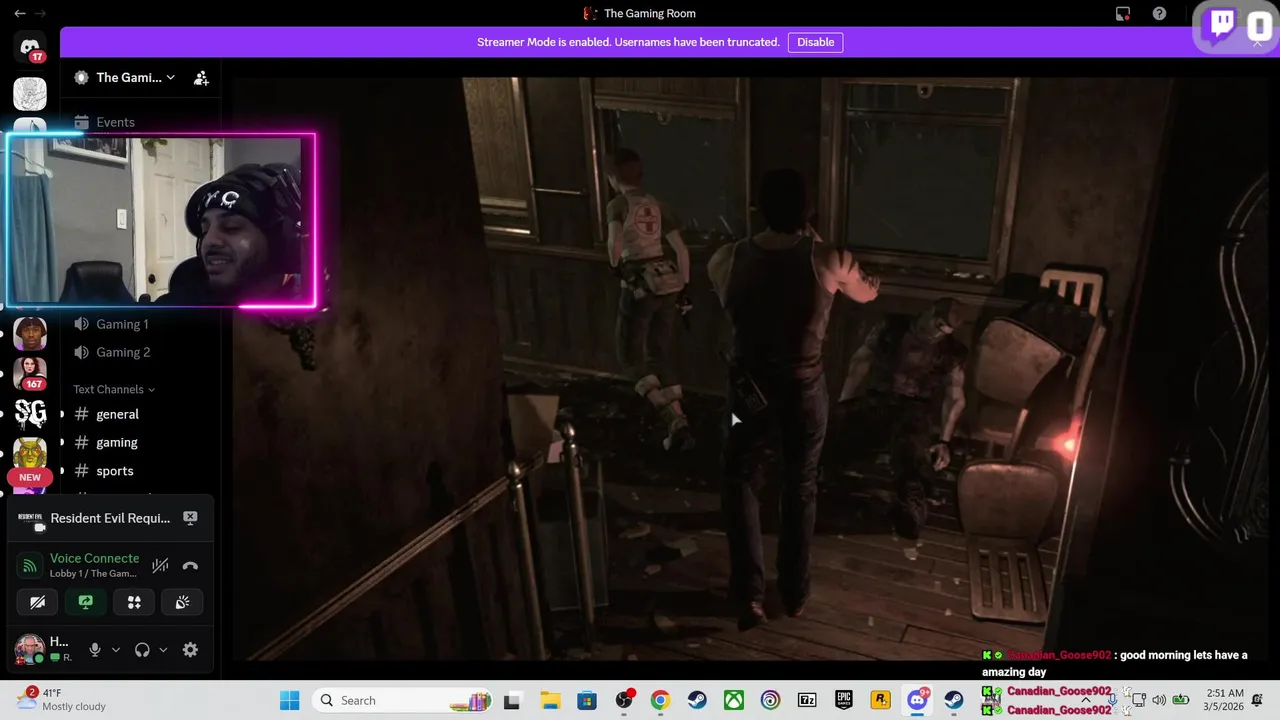Disconnect from voice with hang-up icon
The image size is (1280, 720).
(190, 566)
